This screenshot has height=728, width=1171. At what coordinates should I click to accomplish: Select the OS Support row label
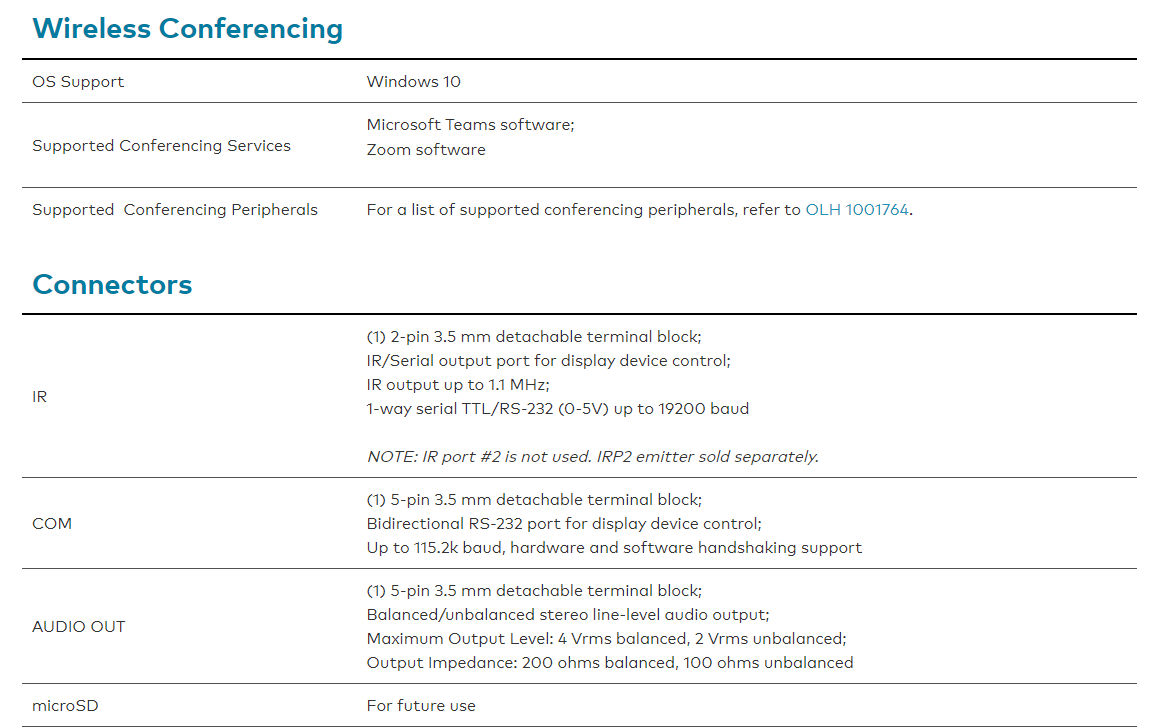(x=78, y=82)
